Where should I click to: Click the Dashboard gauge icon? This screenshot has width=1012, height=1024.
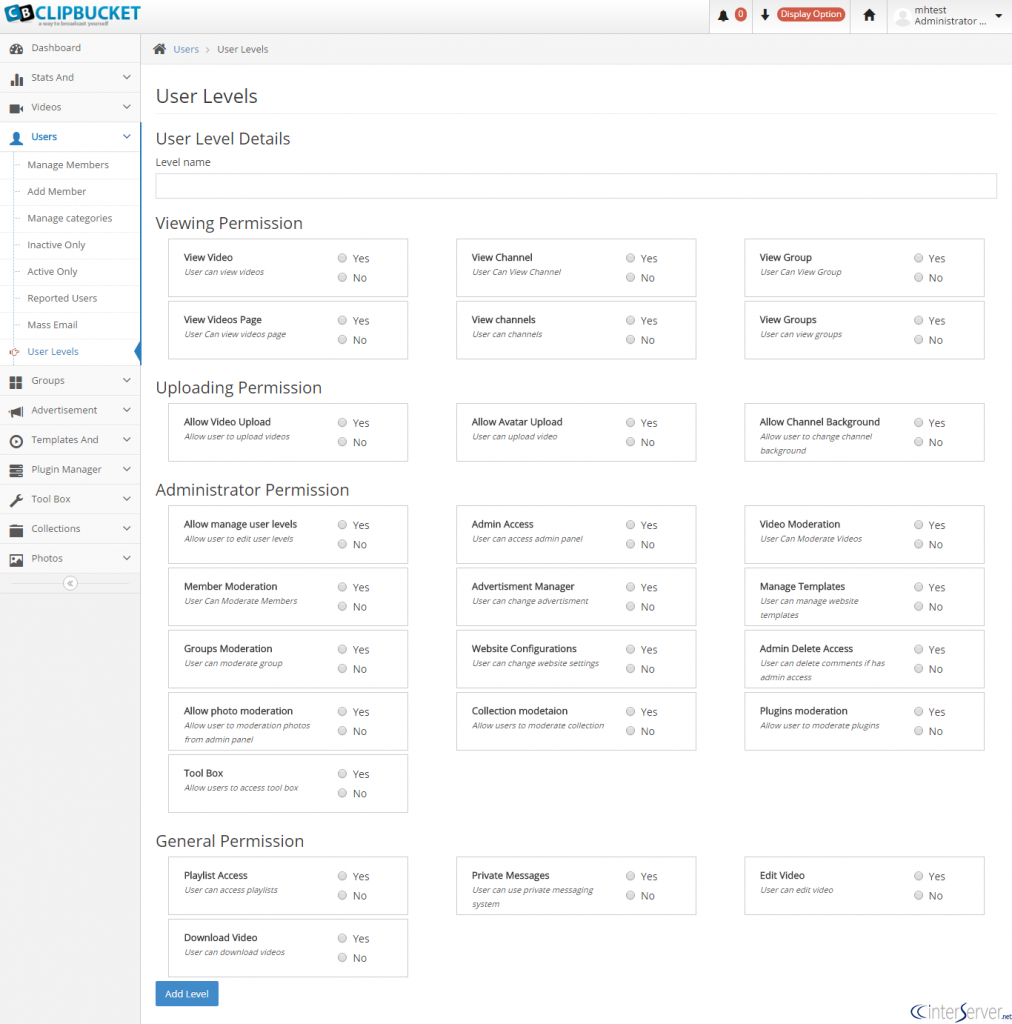pyautogui.click(x=16, y=48)
